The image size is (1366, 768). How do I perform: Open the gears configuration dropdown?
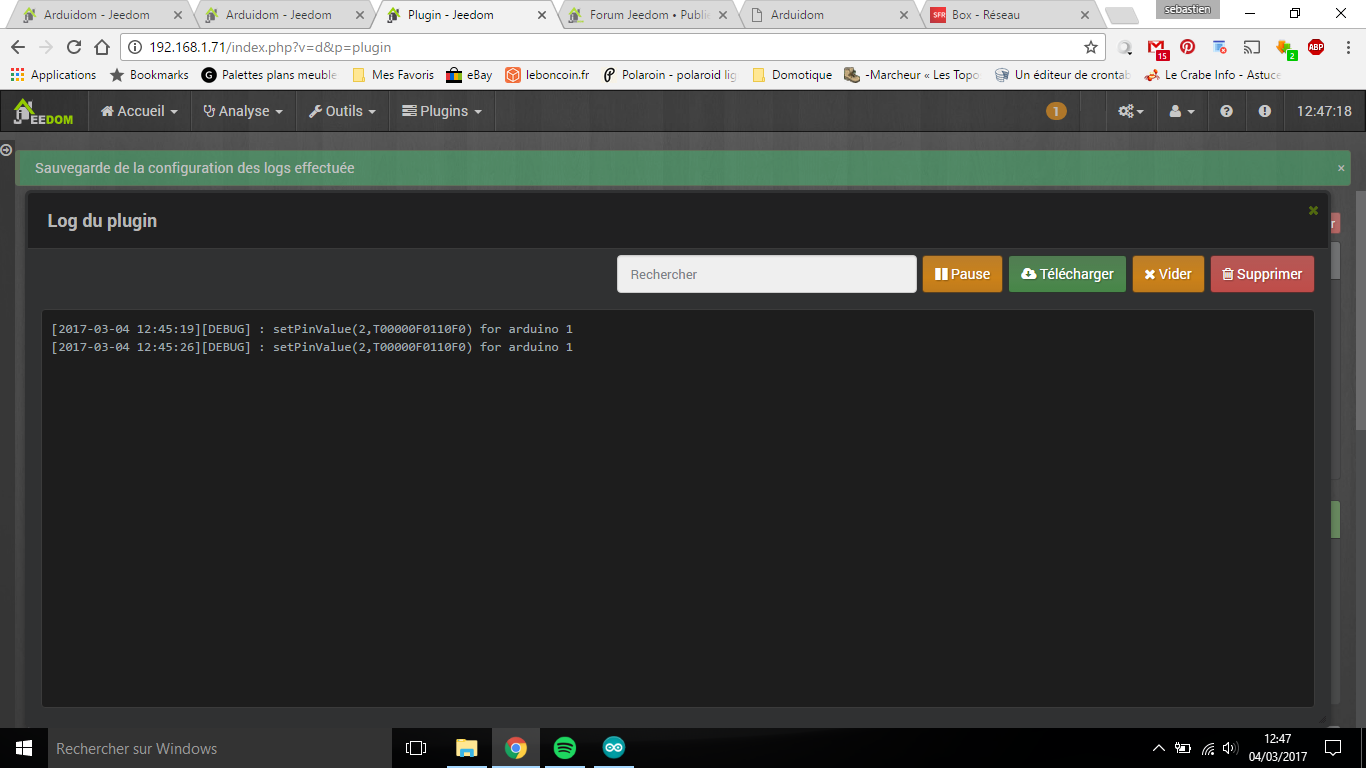point(1131,111)
